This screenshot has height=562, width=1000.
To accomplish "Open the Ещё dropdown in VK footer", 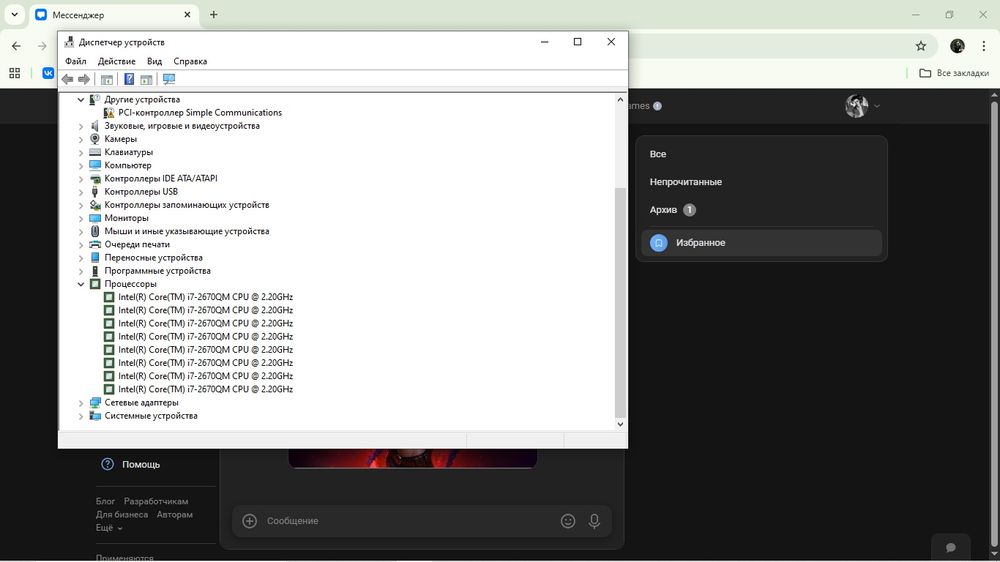I will tap(109, 528).
